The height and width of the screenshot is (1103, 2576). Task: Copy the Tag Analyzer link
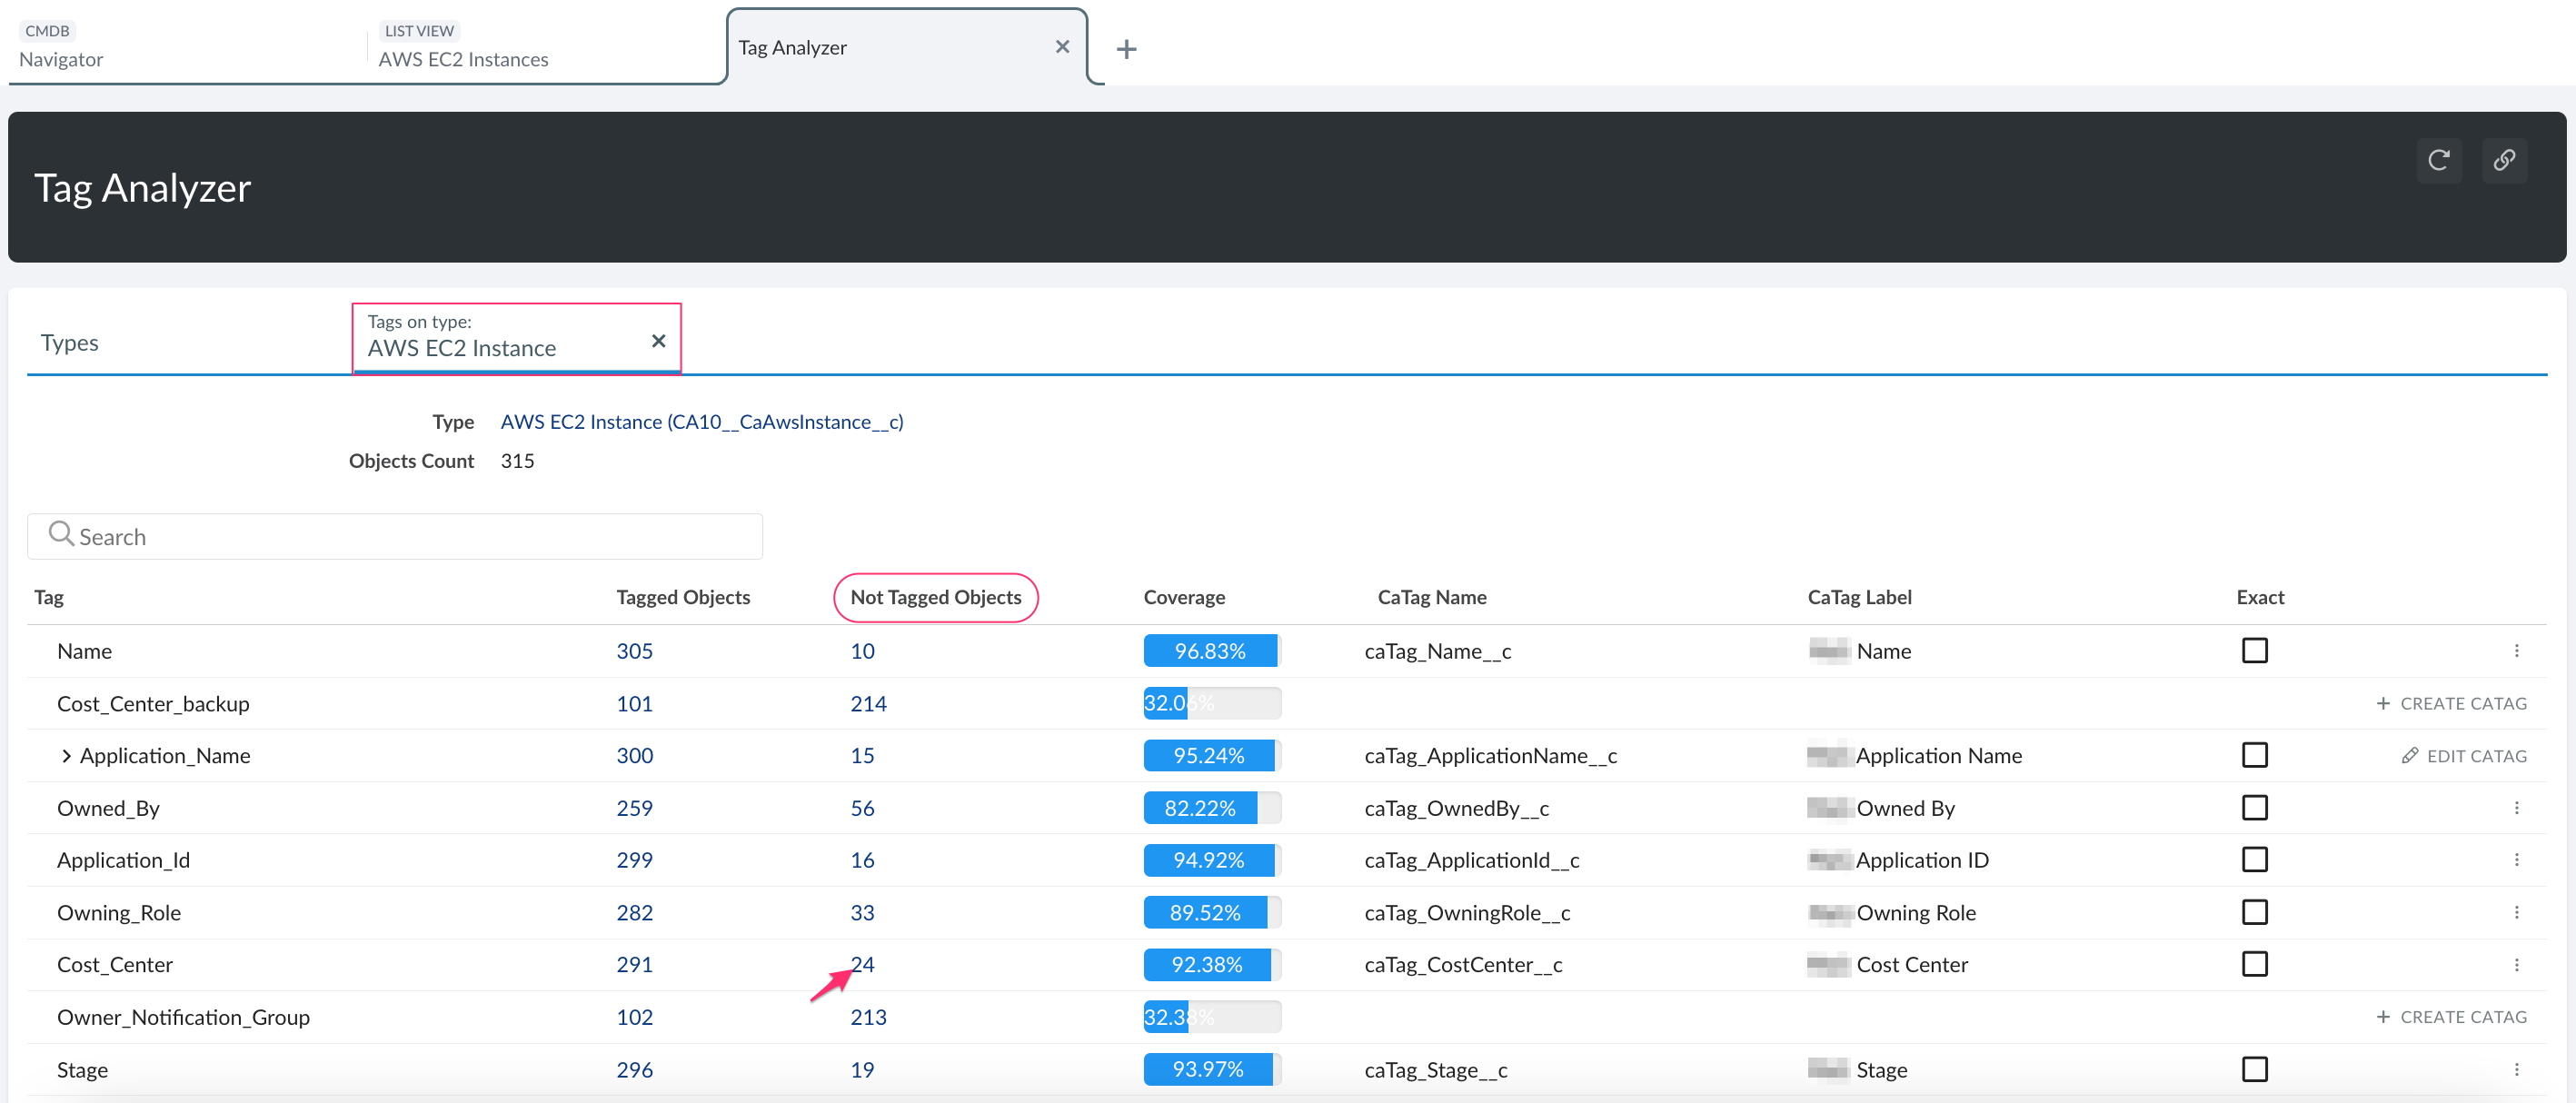[2505, 160]
